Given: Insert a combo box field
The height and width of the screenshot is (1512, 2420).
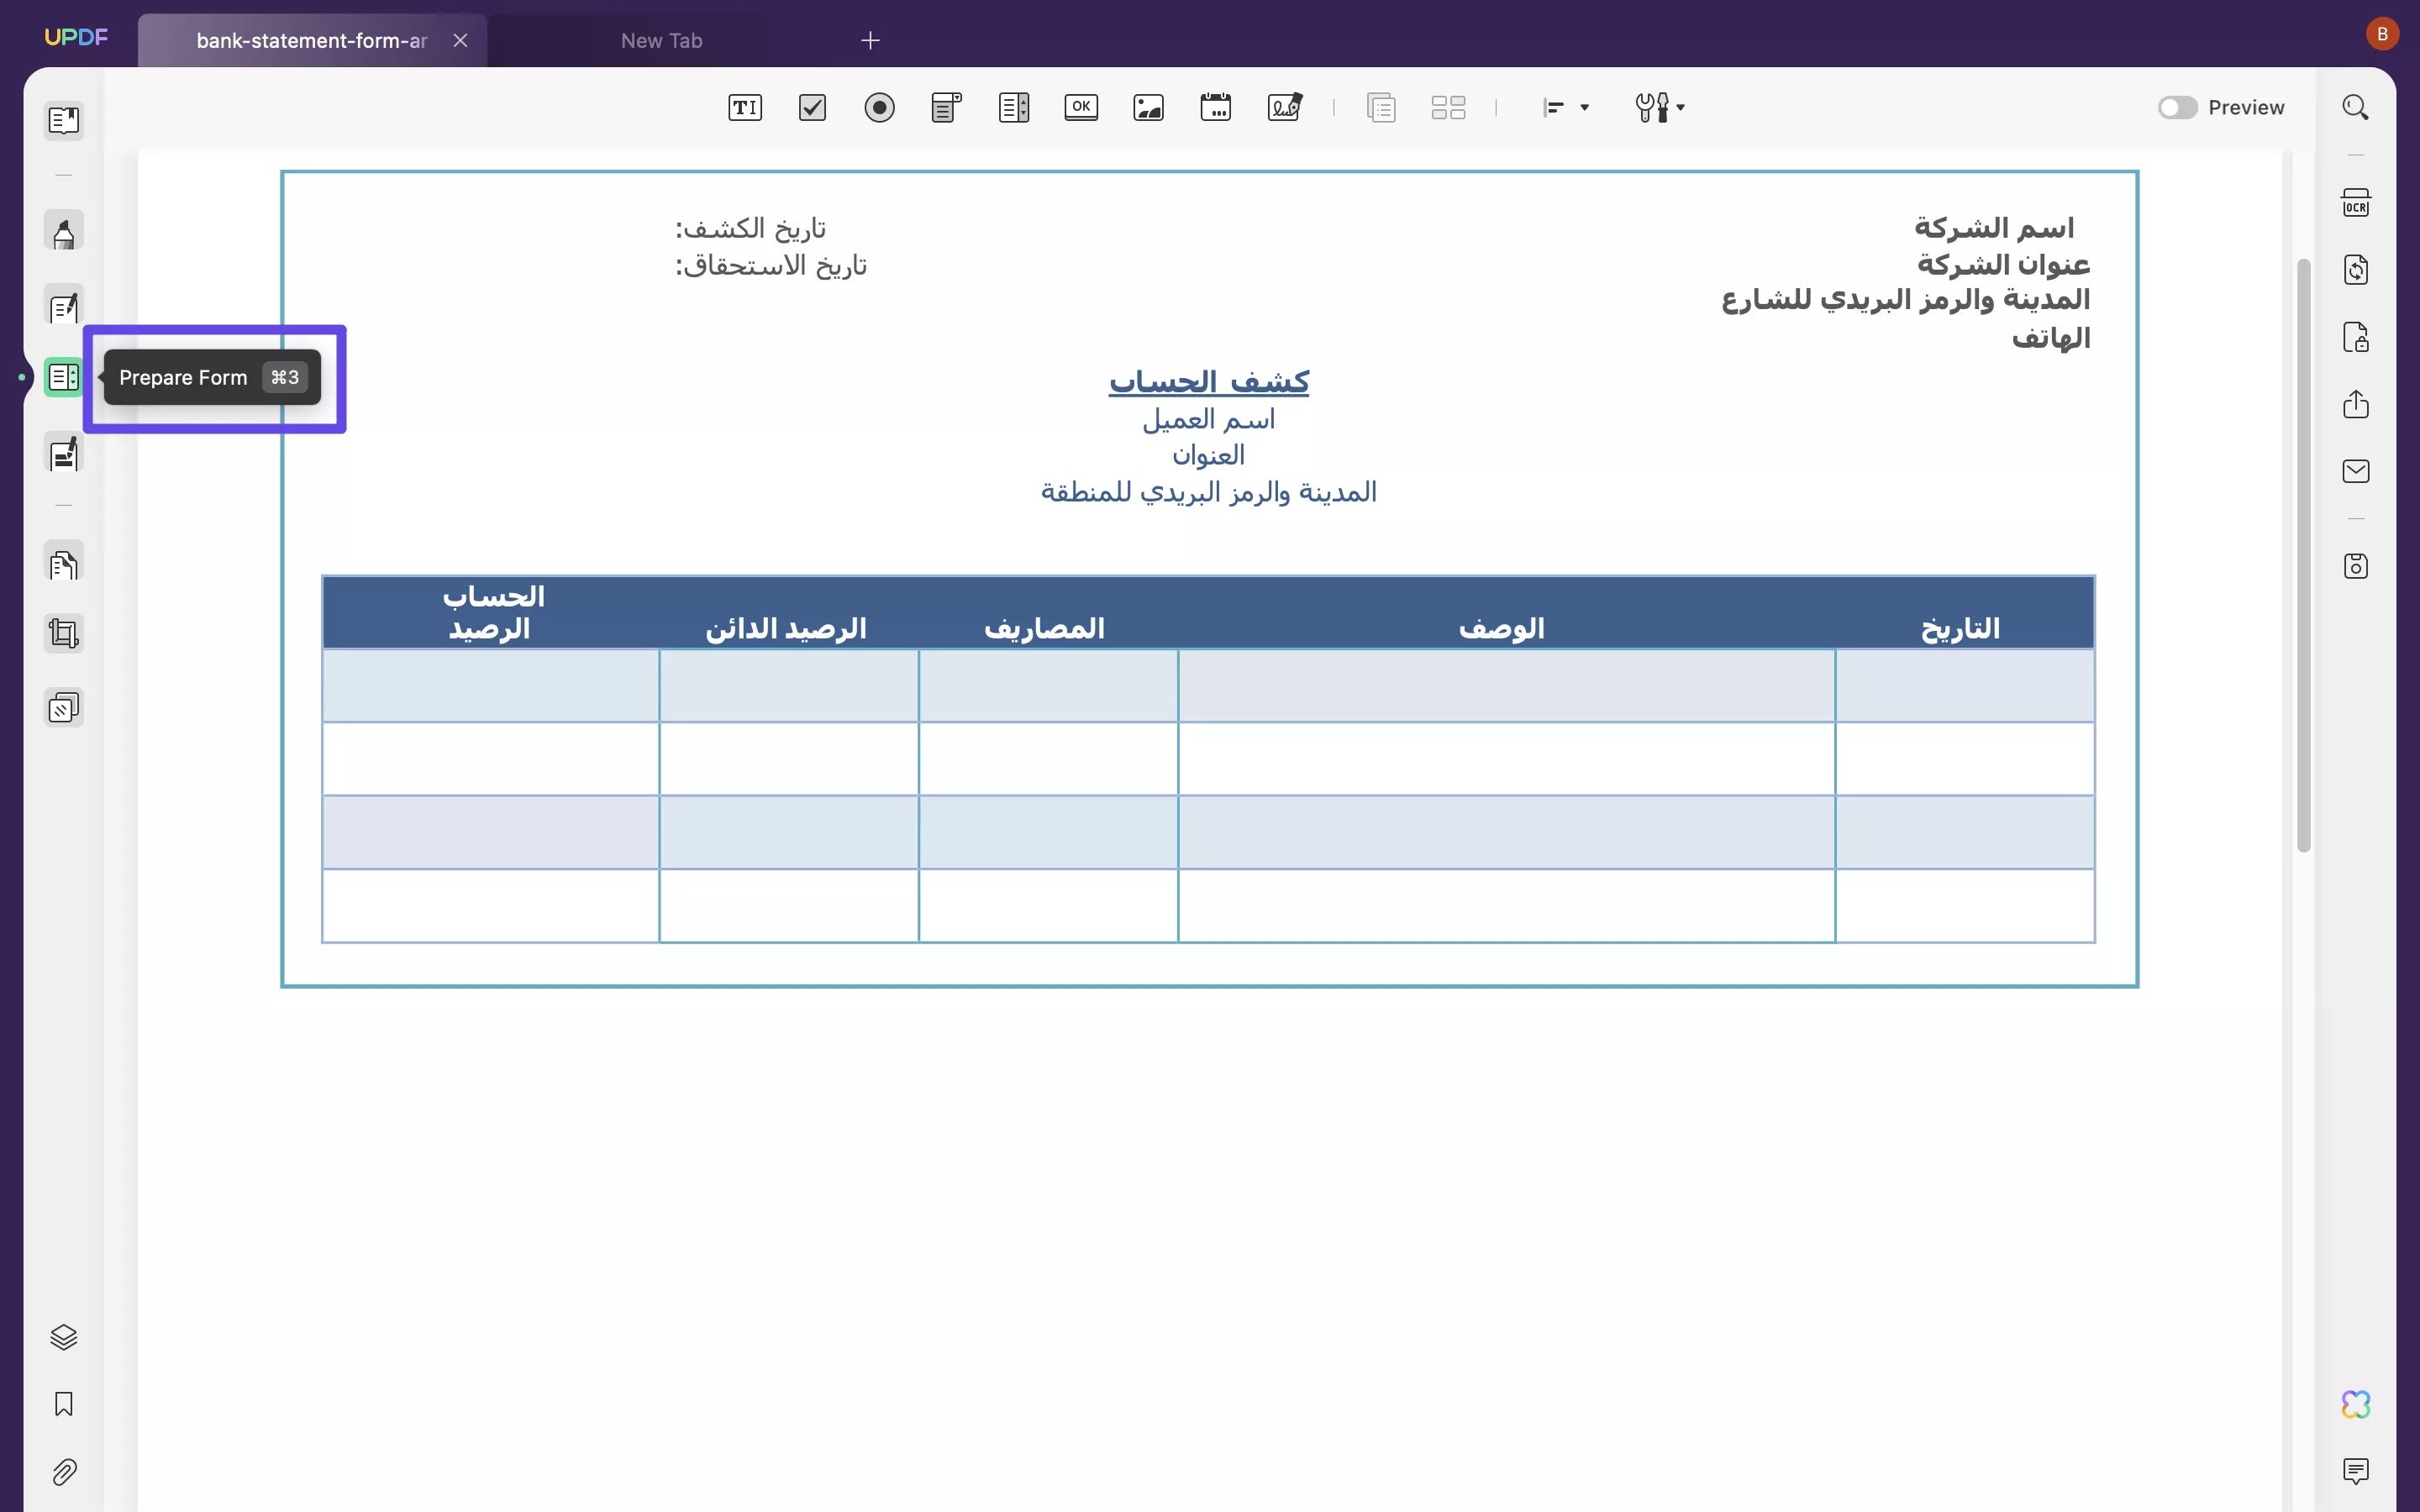Looking at the screenshot, I should pyautogui.click(x=945, y=107).
